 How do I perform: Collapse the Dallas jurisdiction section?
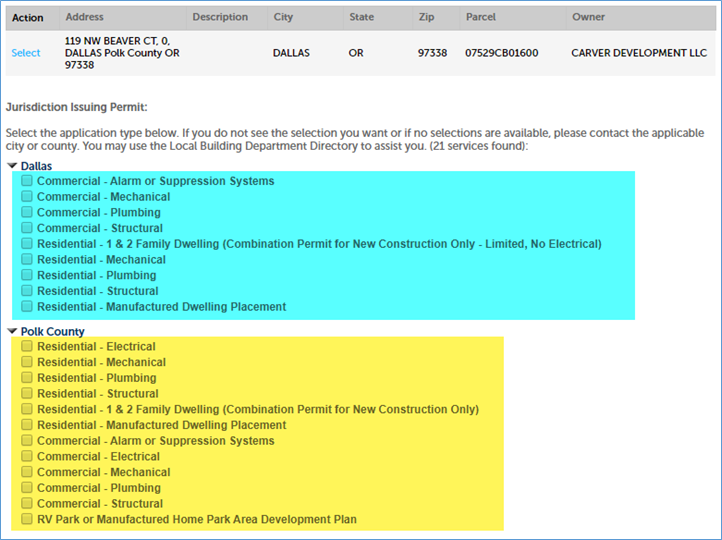click(12, 166)
